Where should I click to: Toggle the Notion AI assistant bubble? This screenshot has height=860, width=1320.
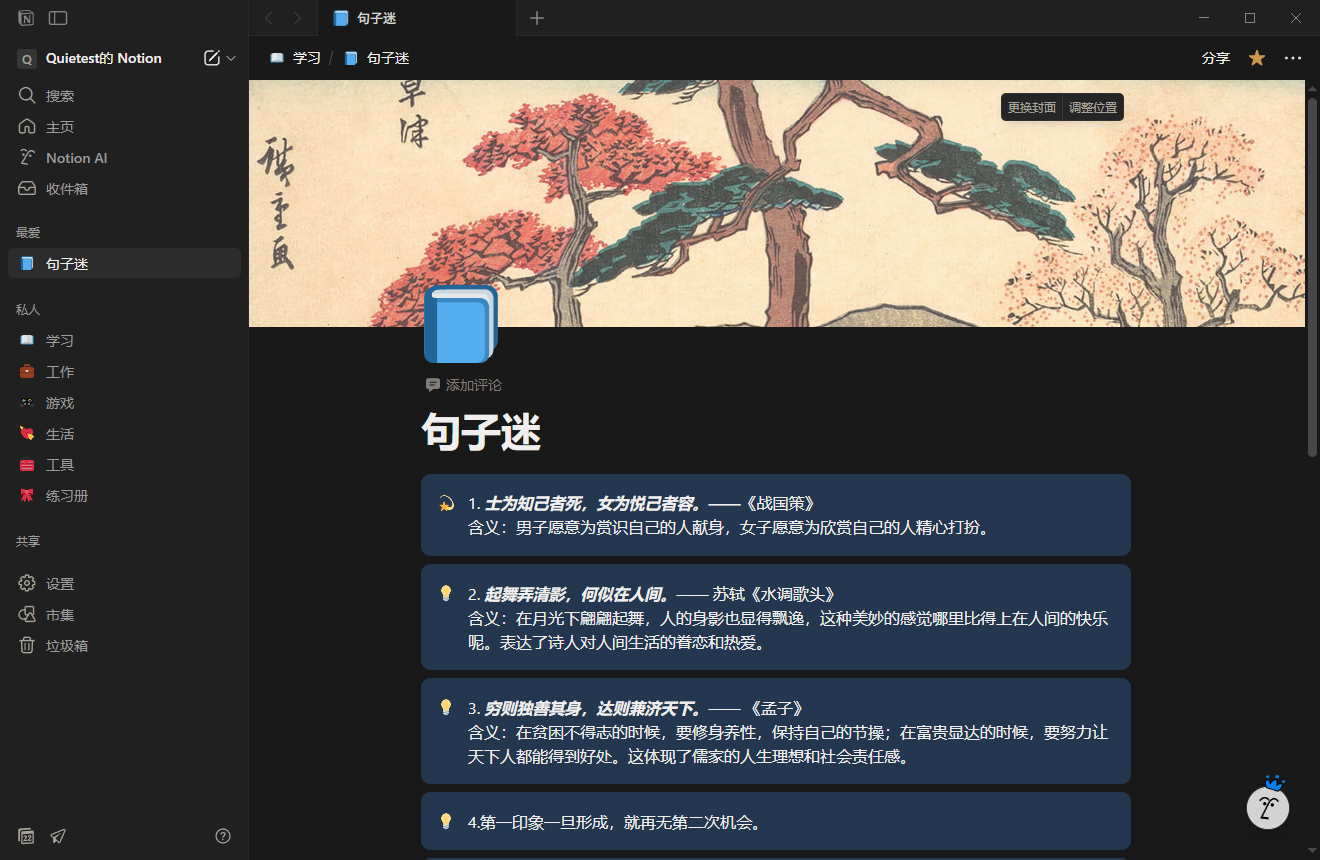(1268, 807)
